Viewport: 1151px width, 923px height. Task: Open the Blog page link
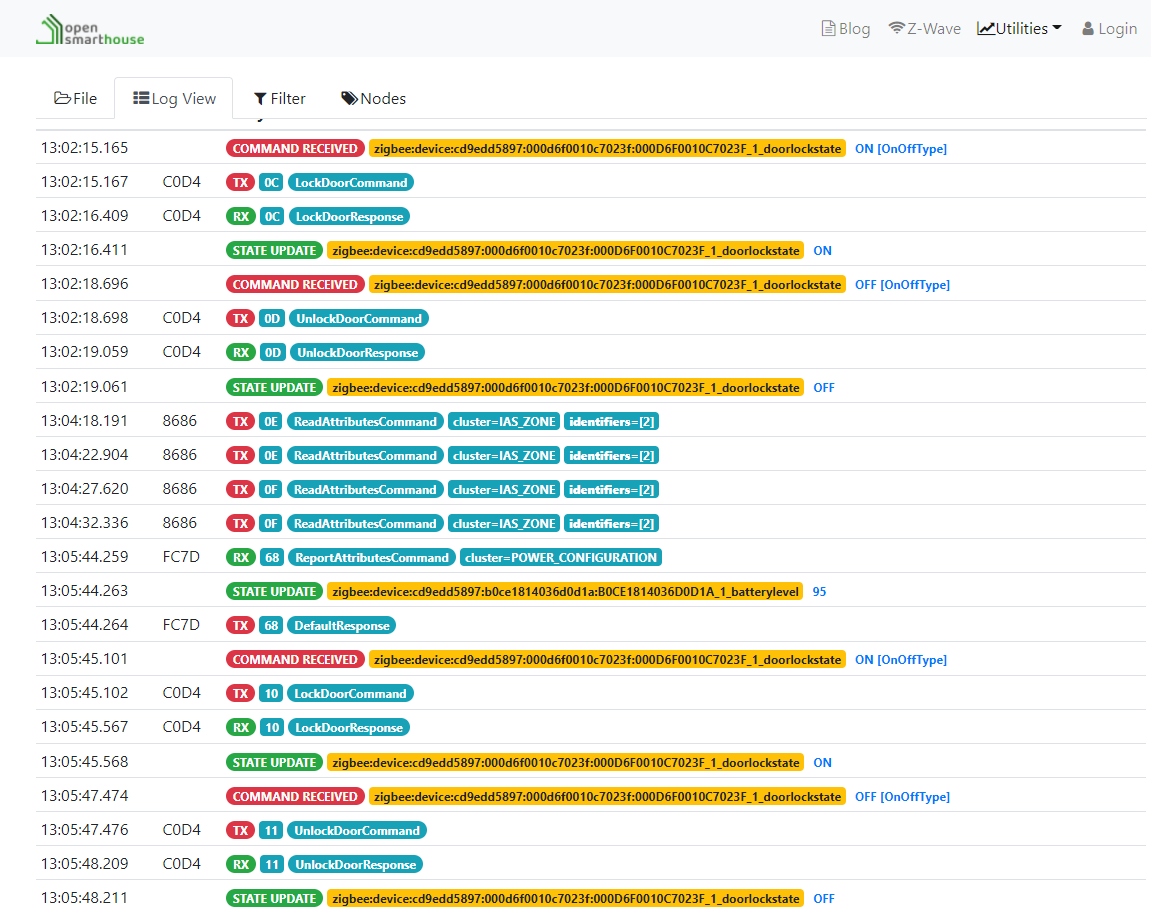[846, 29]
